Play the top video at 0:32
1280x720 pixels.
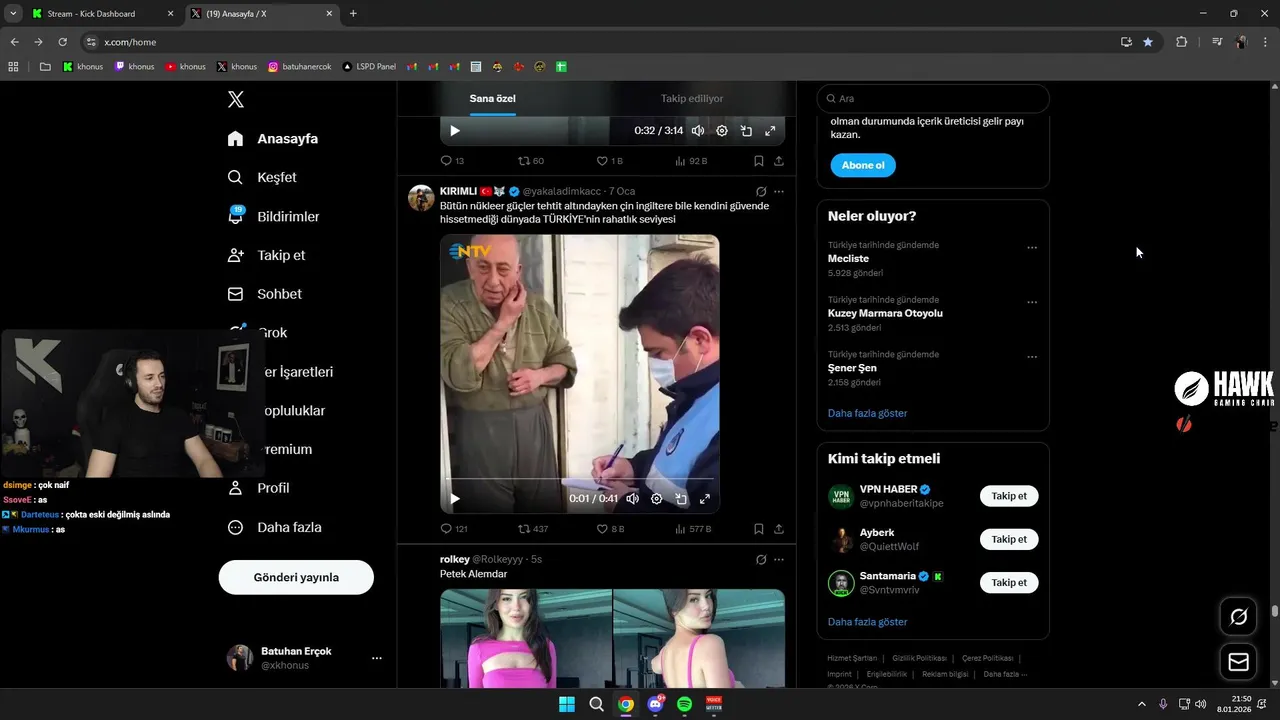point(455,131)
